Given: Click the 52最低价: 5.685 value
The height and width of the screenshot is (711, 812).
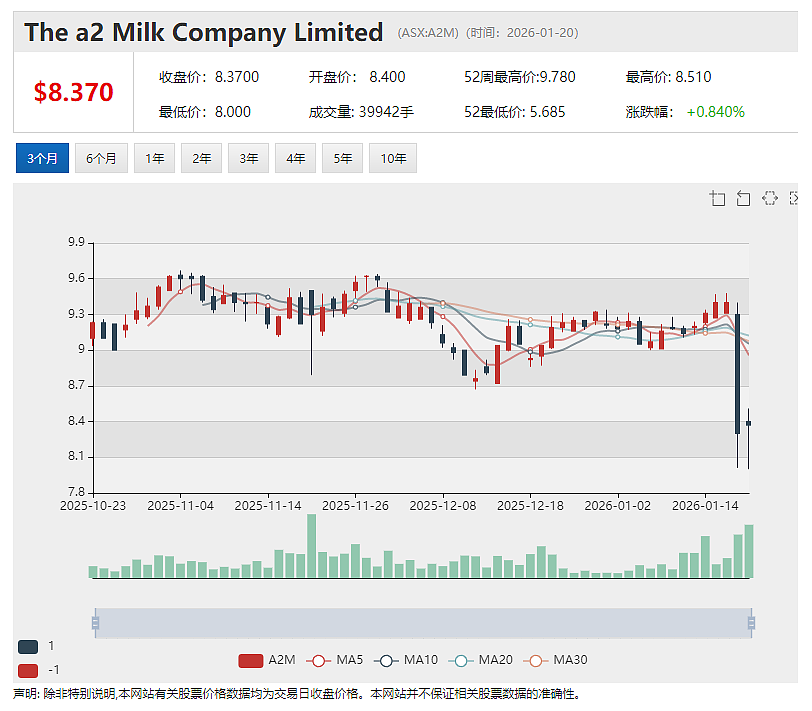Looking at the screenshot, I should 514,112.
